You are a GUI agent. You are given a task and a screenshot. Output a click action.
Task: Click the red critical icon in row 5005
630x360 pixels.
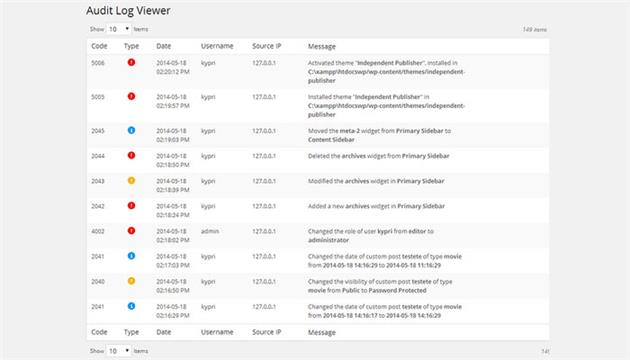pos(131,96)
